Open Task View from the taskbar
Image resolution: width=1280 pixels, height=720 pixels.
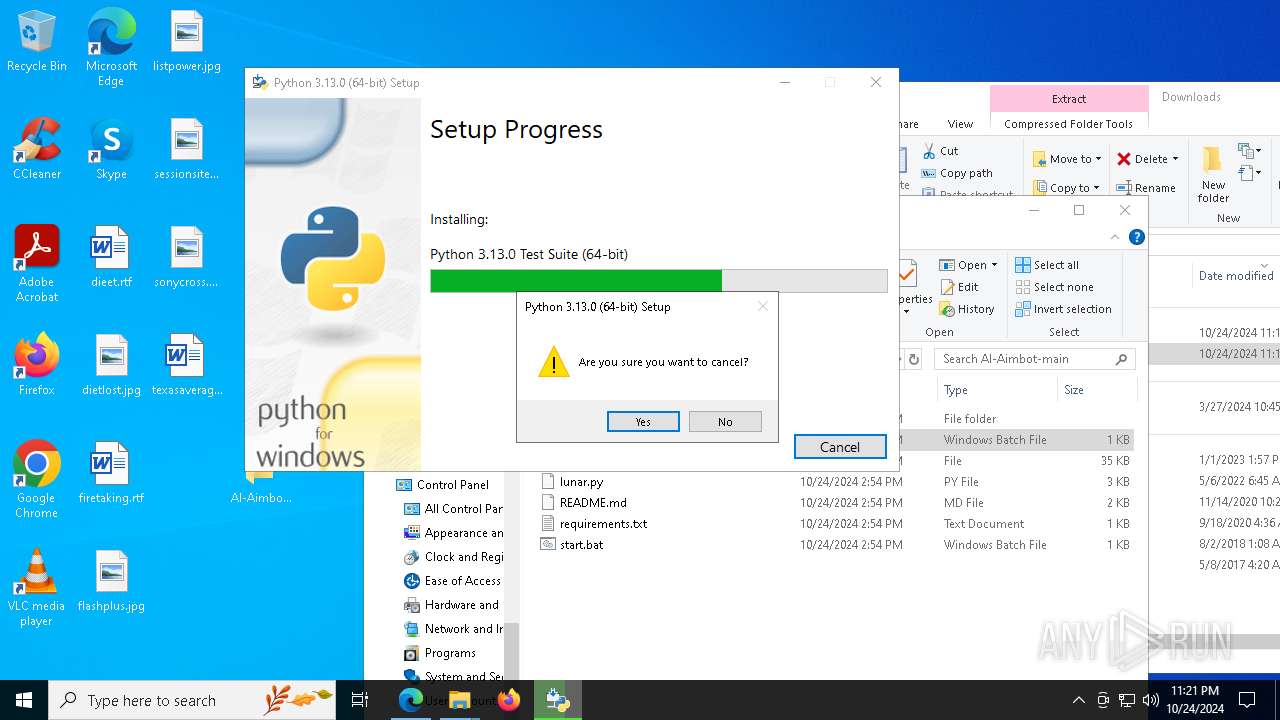point(360,700)
